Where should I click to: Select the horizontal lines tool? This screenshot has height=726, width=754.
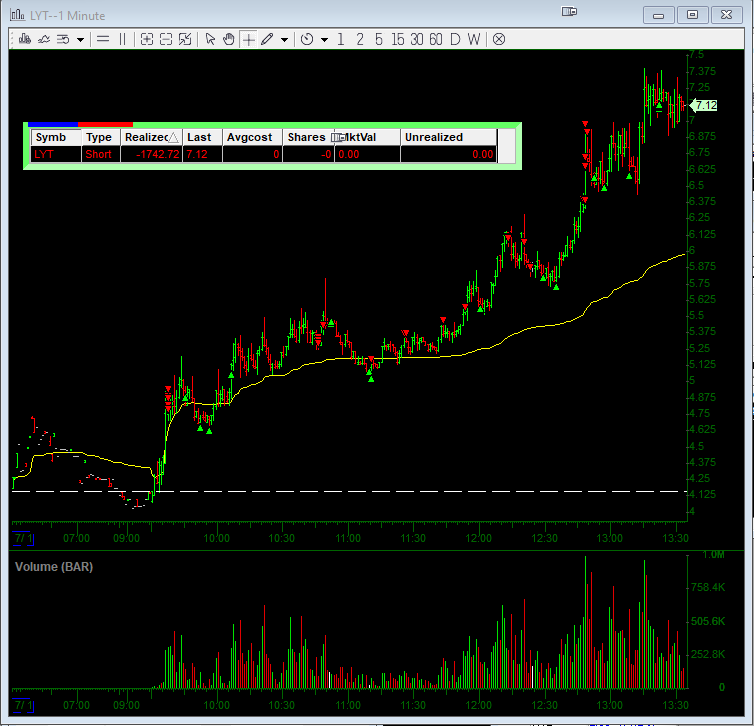click(103, 39)
